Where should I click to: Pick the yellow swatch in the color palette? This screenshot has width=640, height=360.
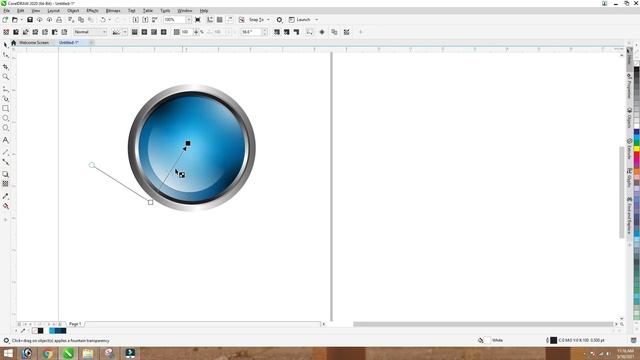click(636, 149)
